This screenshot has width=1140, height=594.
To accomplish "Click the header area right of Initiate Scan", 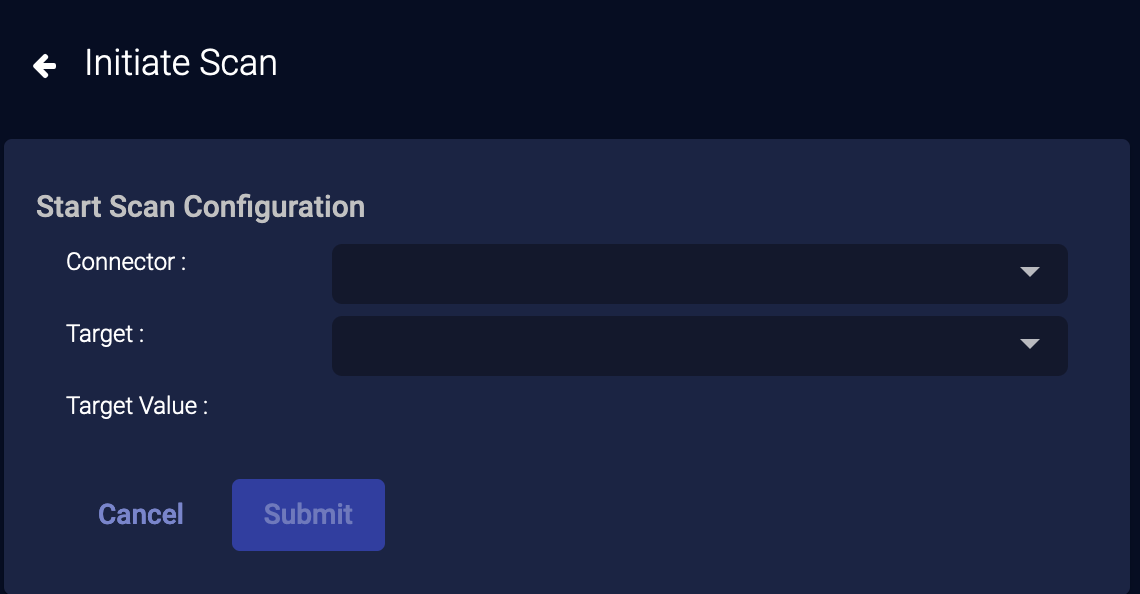I will (700, 65).
